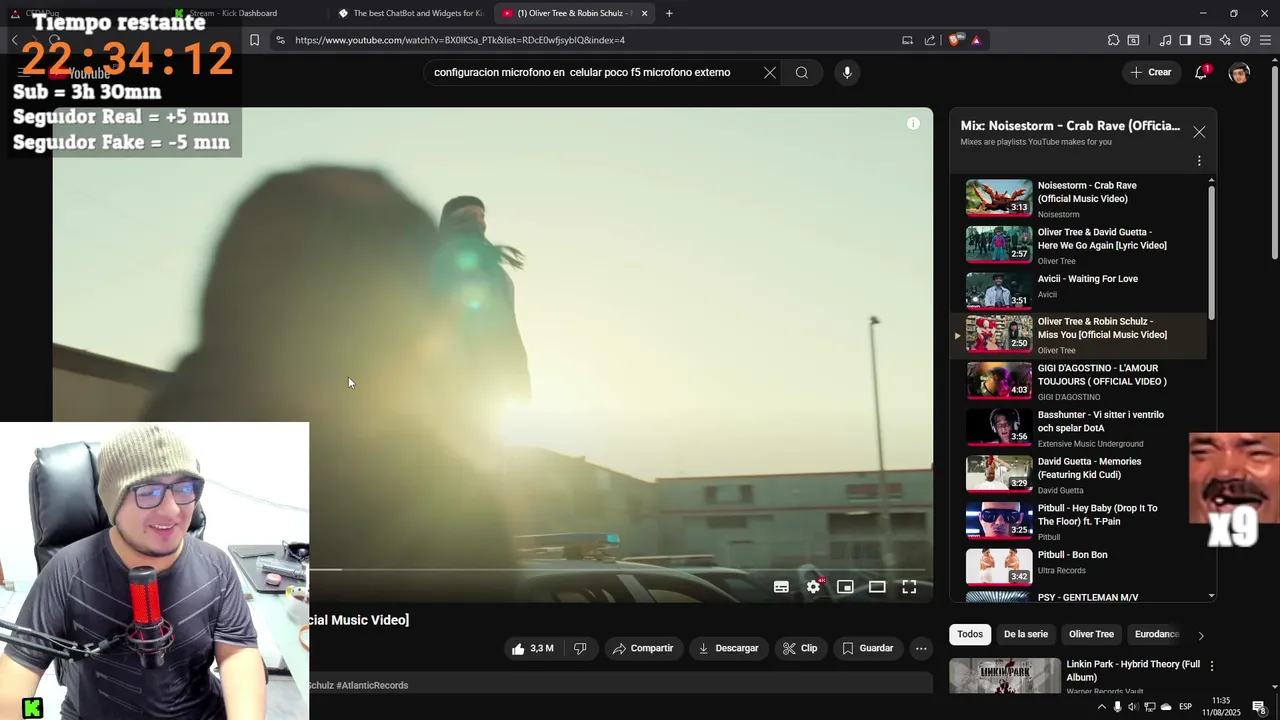
Task: Create a Clip of the video
Action: pos(800,648)
